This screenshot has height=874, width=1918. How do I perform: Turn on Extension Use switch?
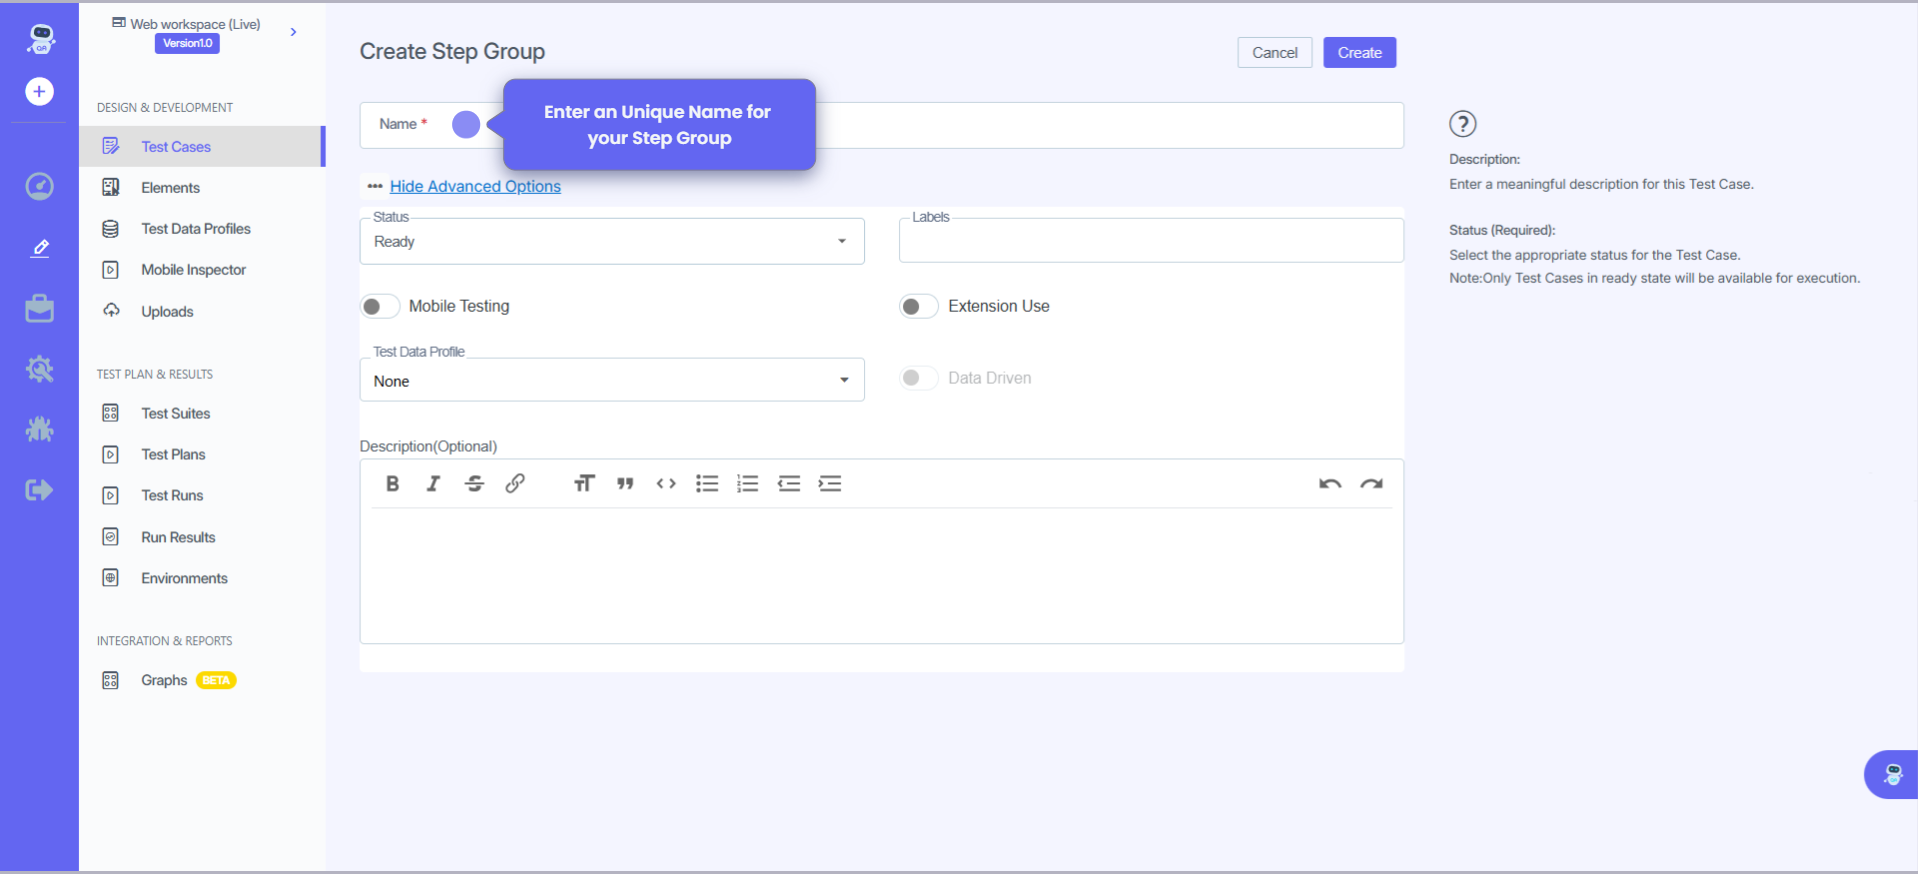pos(918,306)
